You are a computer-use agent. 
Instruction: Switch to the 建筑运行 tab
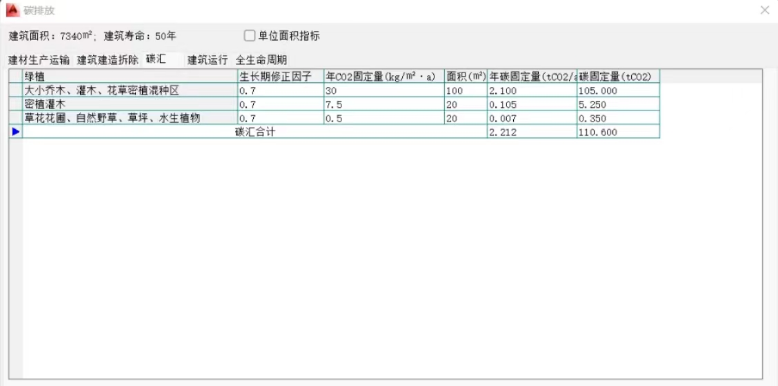[207, 61]
